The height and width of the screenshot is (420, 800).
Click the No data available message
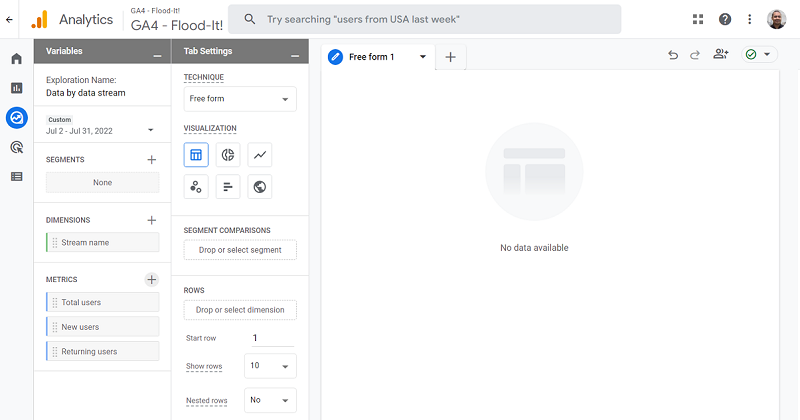[x=534, y=248]
